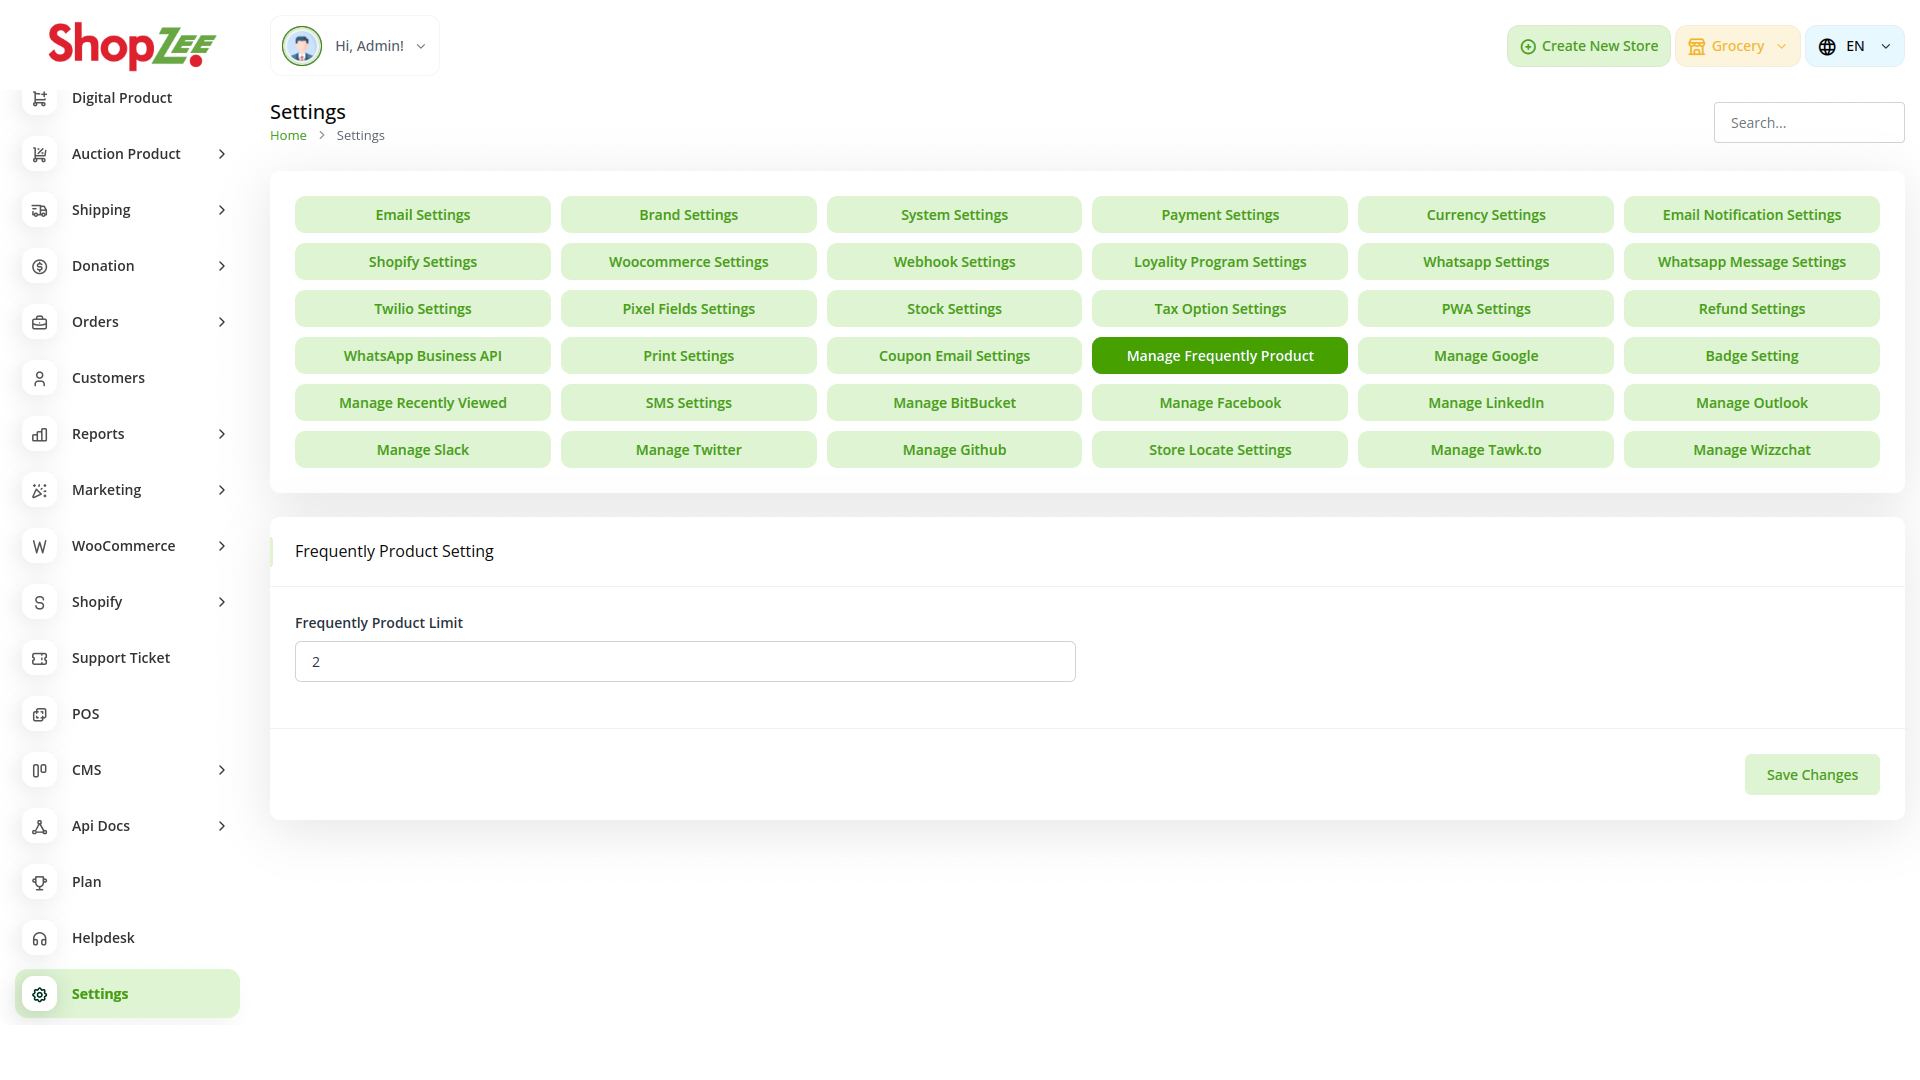
Task: Click the Customers person icon
Action: pos(40,378)
